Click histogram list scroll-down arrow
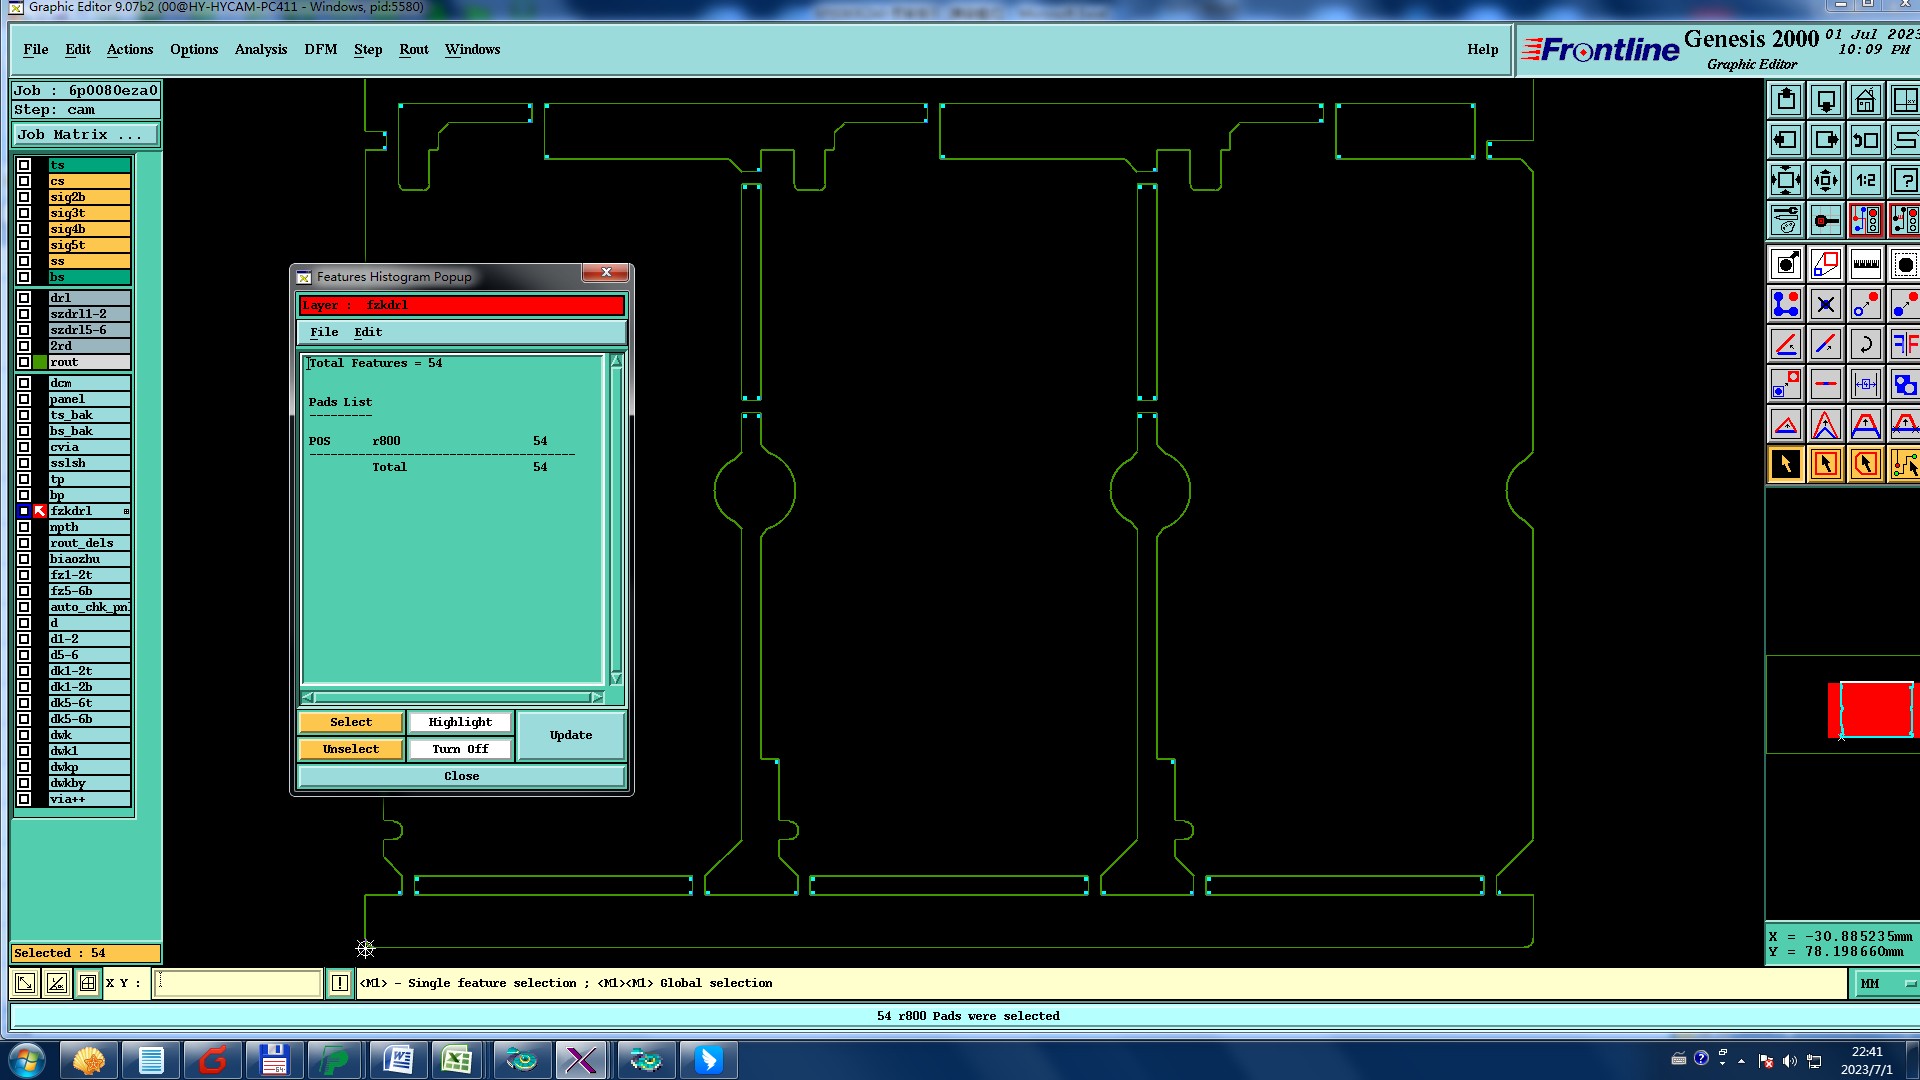This screenshot has height=1080, width=1920. (x=616, y=679)
